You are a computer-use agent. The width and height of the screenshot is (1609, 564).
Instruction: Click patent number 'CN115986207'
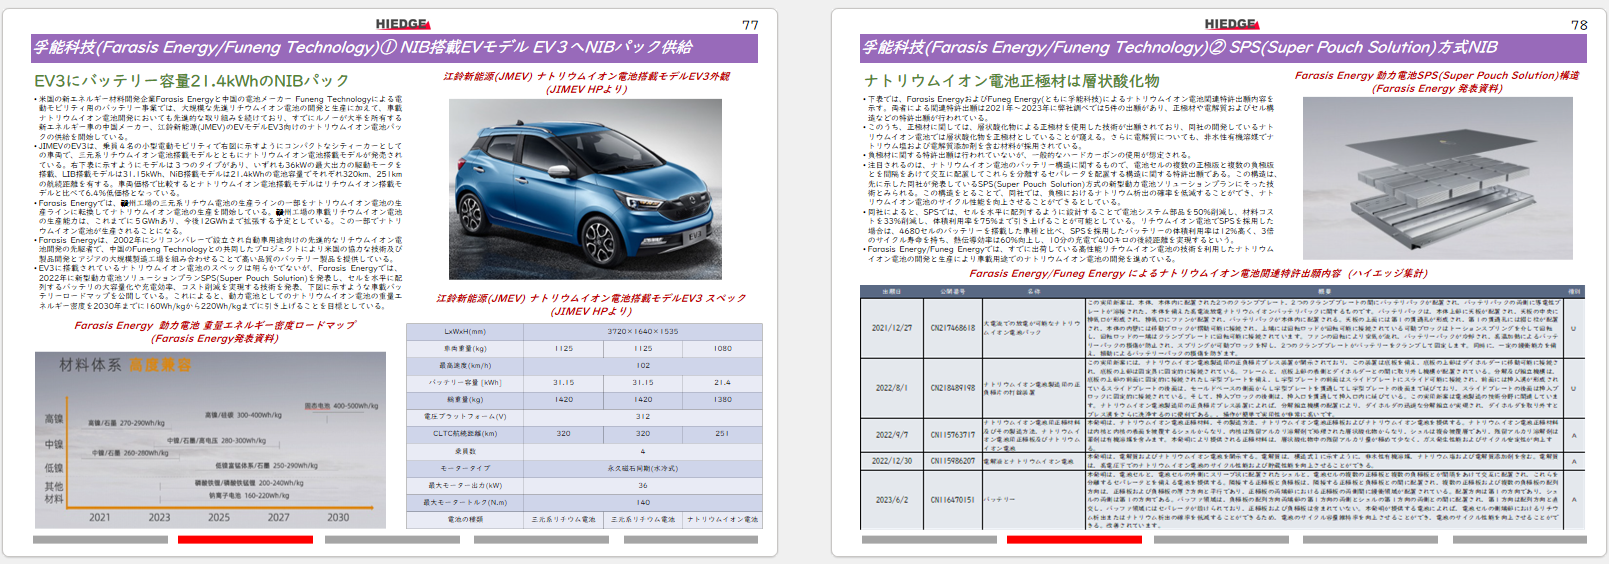[x=952, y=461]
